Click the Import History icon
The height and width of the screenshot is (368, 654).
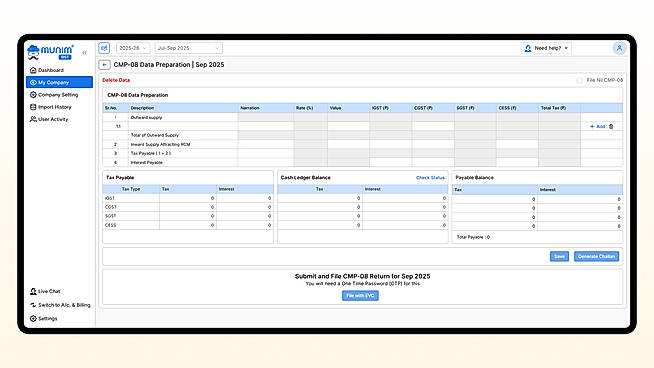click(x=33, y=107)
